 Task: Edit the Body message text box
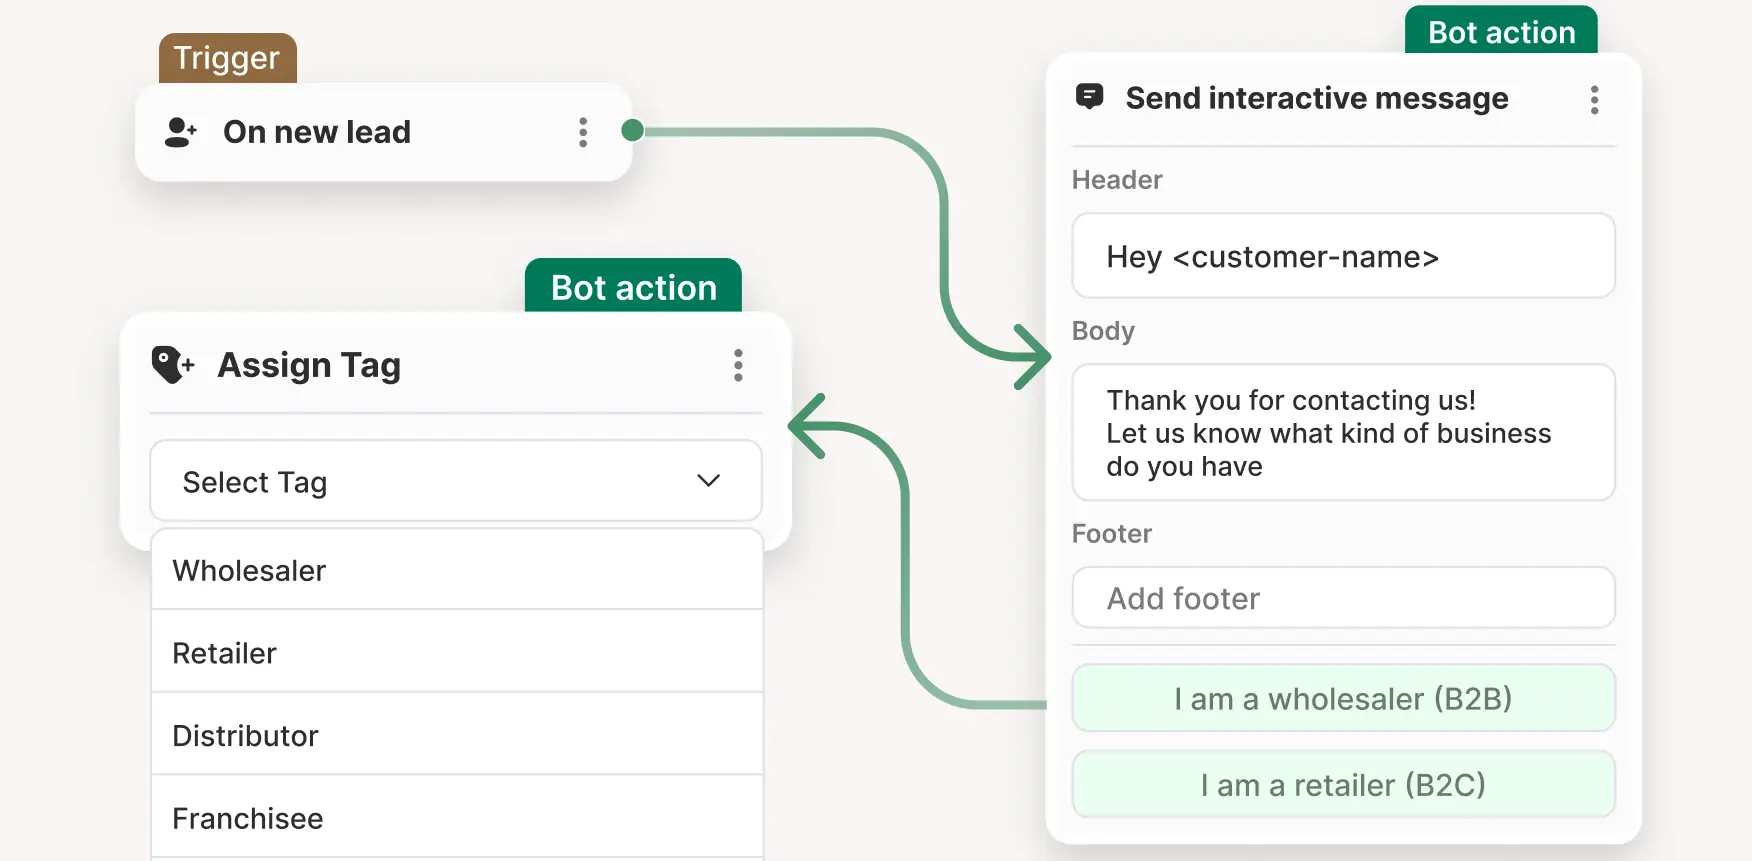pyautogui.click(x=1342, y=433)
